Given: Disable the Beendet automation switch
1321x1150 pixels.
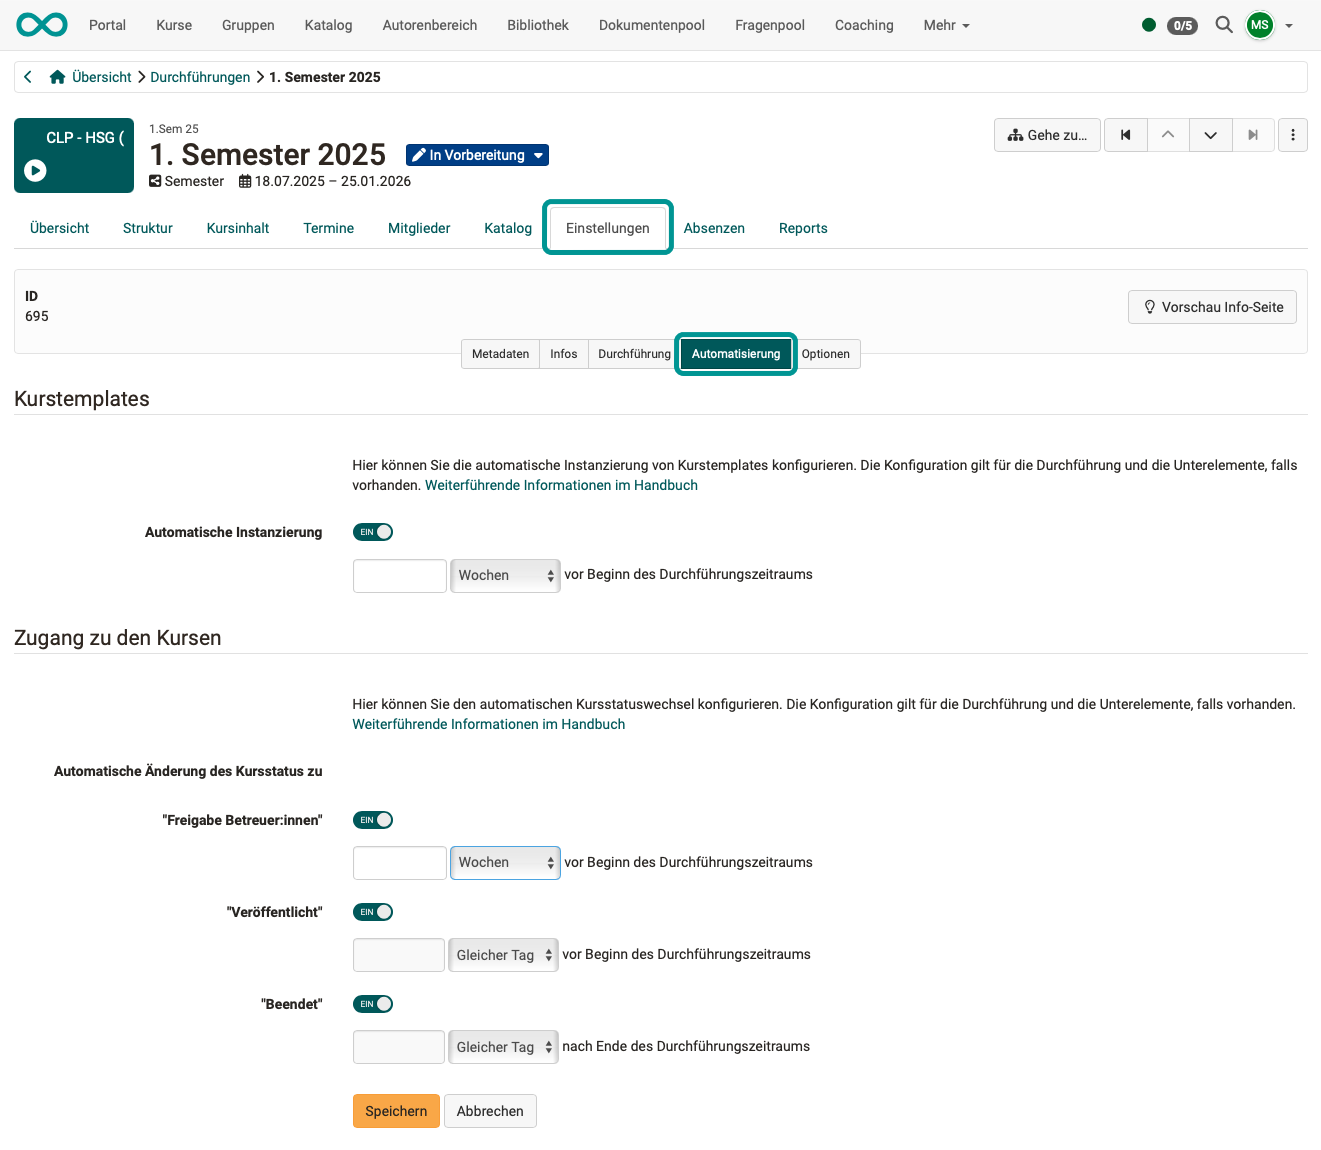Looking at the screenshot, I should [x=372, y=1003].
